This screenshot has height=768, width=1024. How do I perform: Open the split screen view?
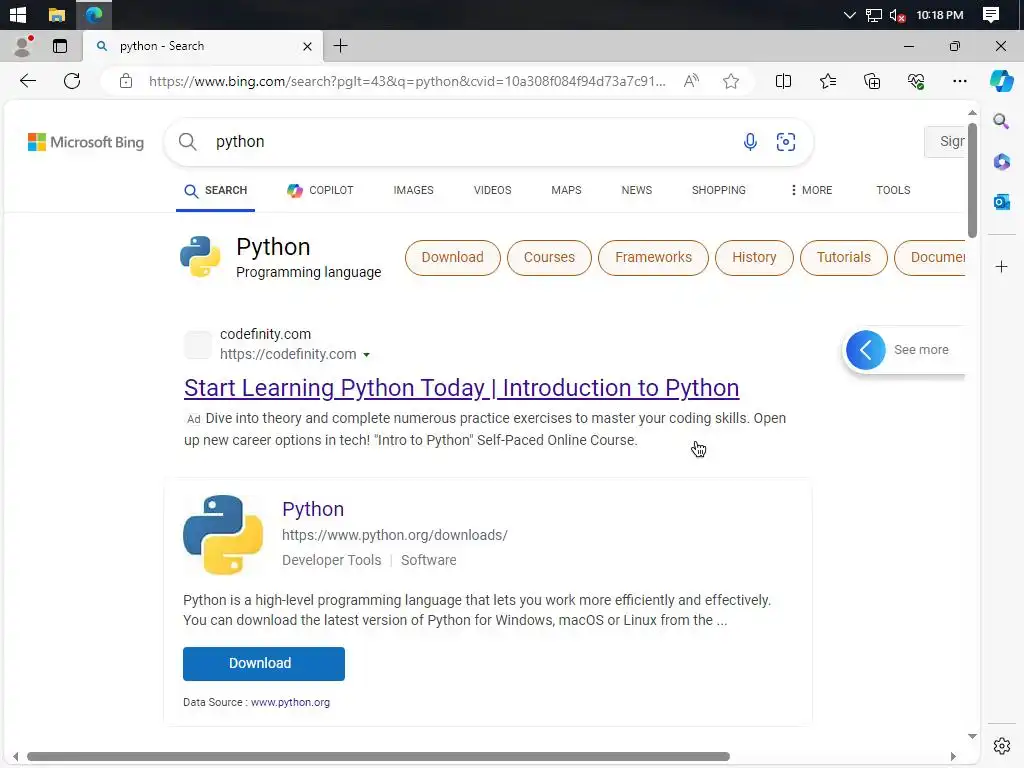coord(783,81)
